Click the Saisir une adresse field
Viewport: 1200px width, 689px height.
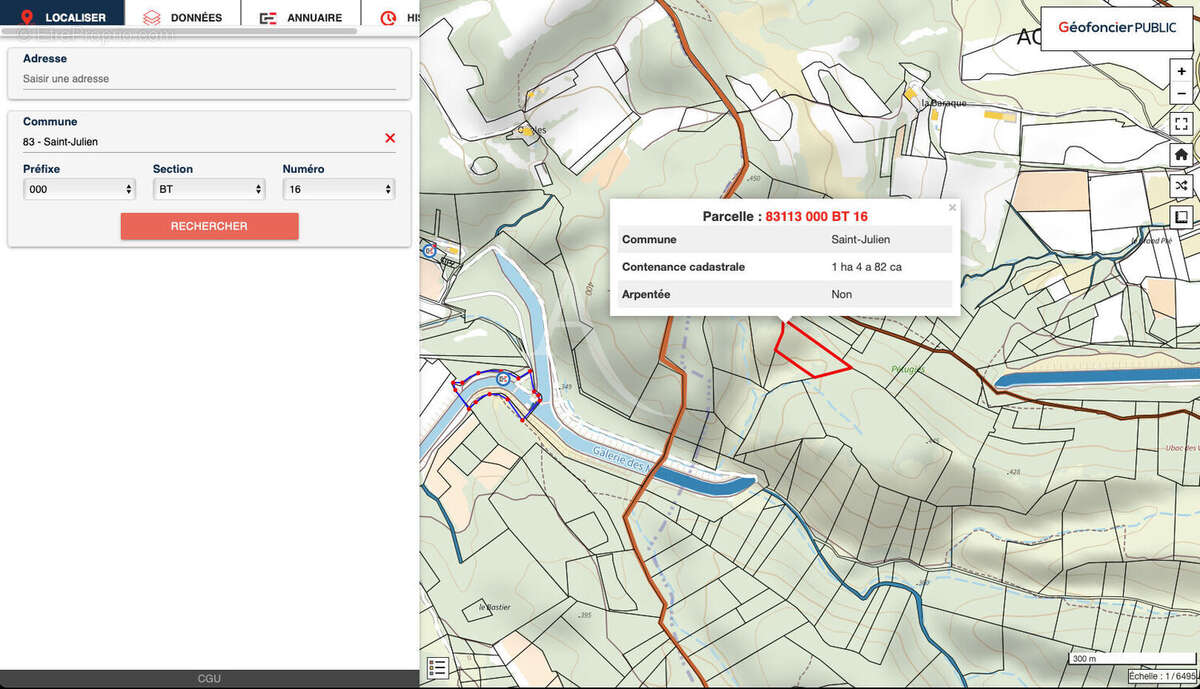click(x=209, y=79)
